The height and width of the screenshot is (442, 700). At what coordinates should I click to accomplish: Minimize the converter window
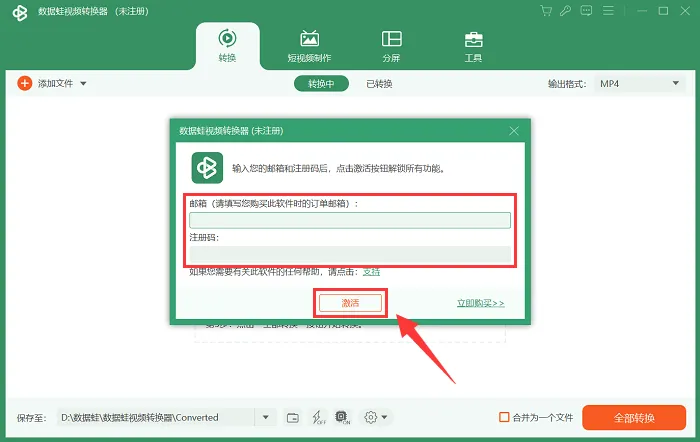tap(642, 11)
